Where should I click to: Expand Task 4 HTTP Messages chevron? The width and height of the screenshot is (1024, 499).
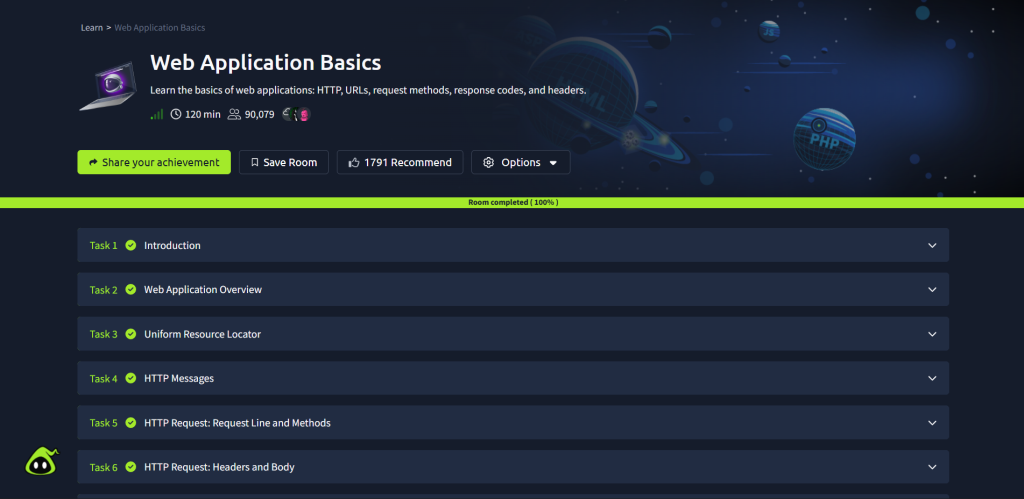click(x=932, y=379)
